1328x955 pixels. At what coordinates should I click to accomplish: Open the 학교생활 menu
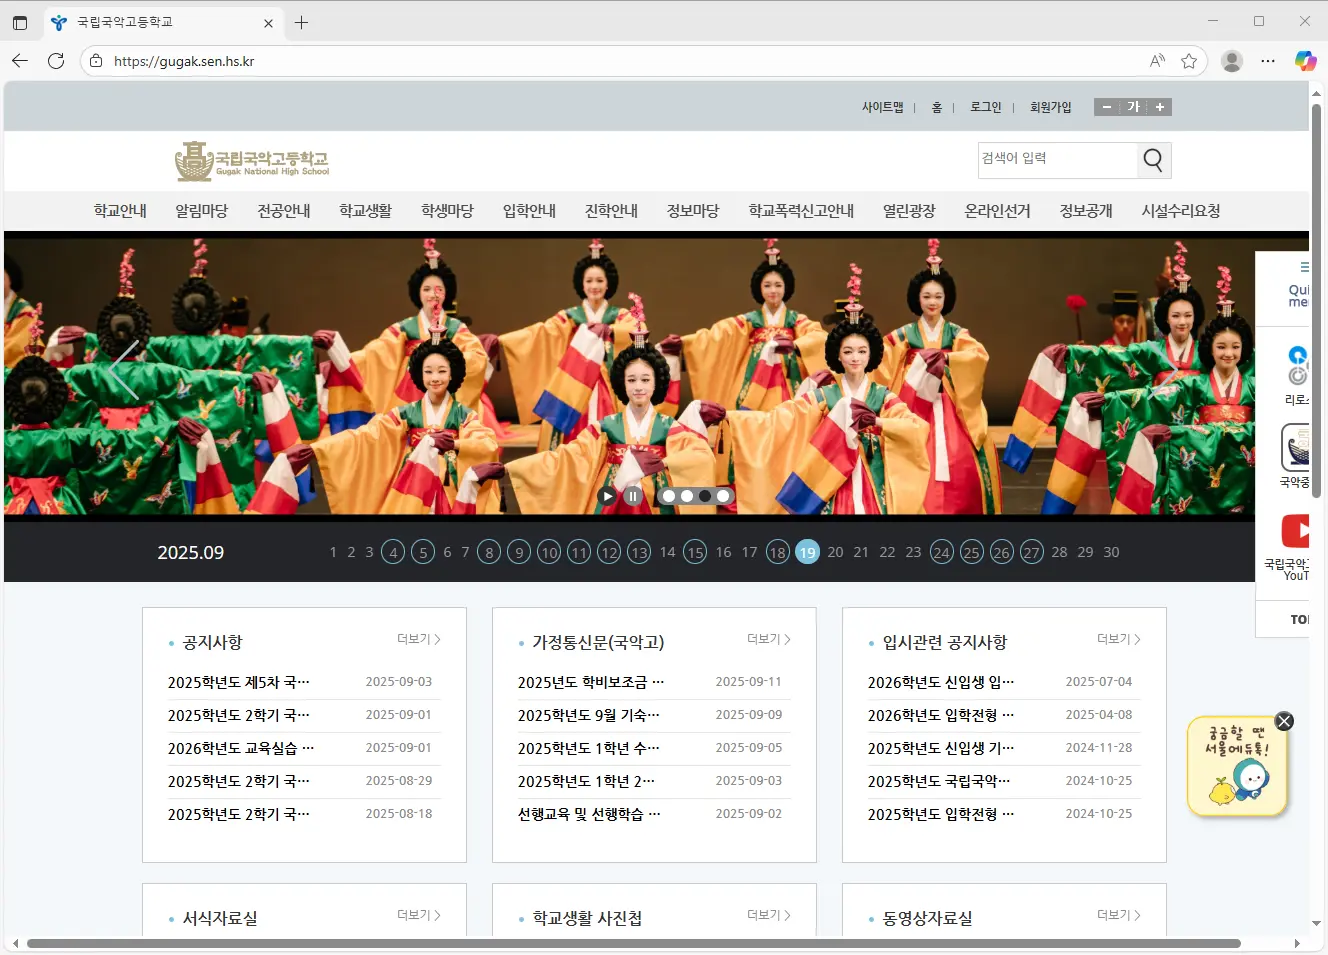(365, 211)
